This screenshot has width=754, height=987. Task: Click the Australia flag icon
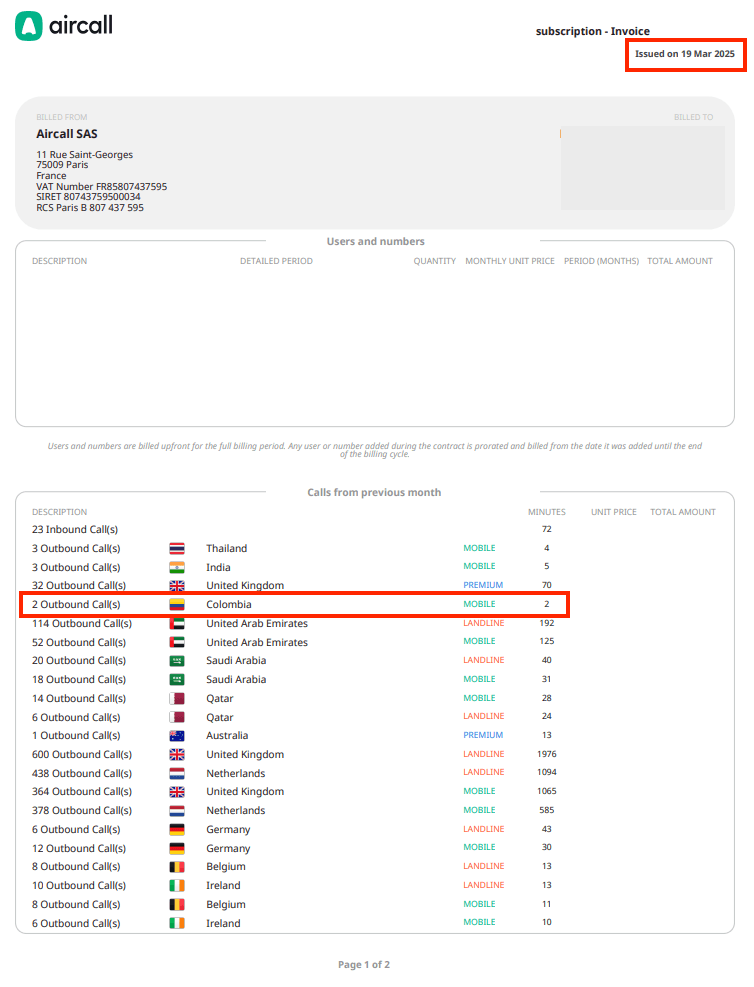[x=177, y=736]
